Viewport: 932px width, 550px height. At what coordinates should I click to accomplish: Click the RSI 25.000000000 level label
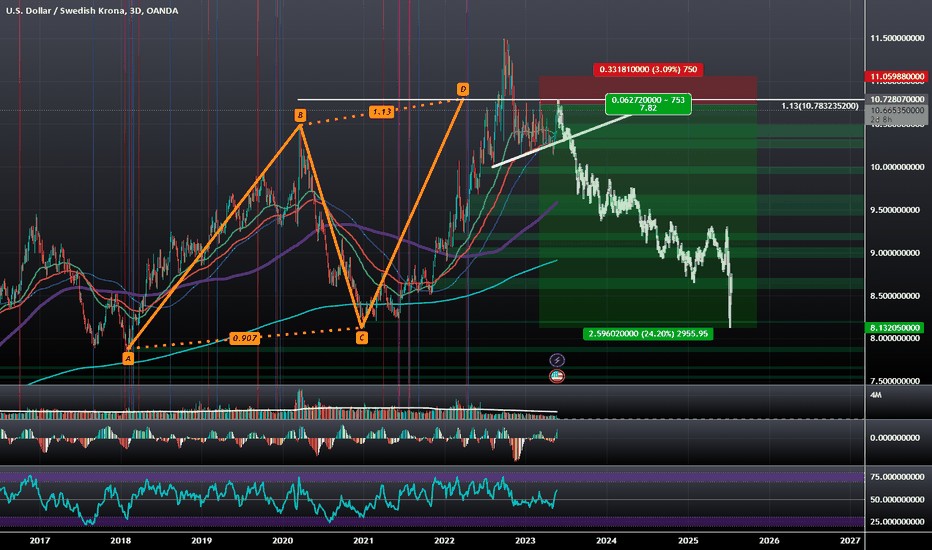tap(897, 522)
